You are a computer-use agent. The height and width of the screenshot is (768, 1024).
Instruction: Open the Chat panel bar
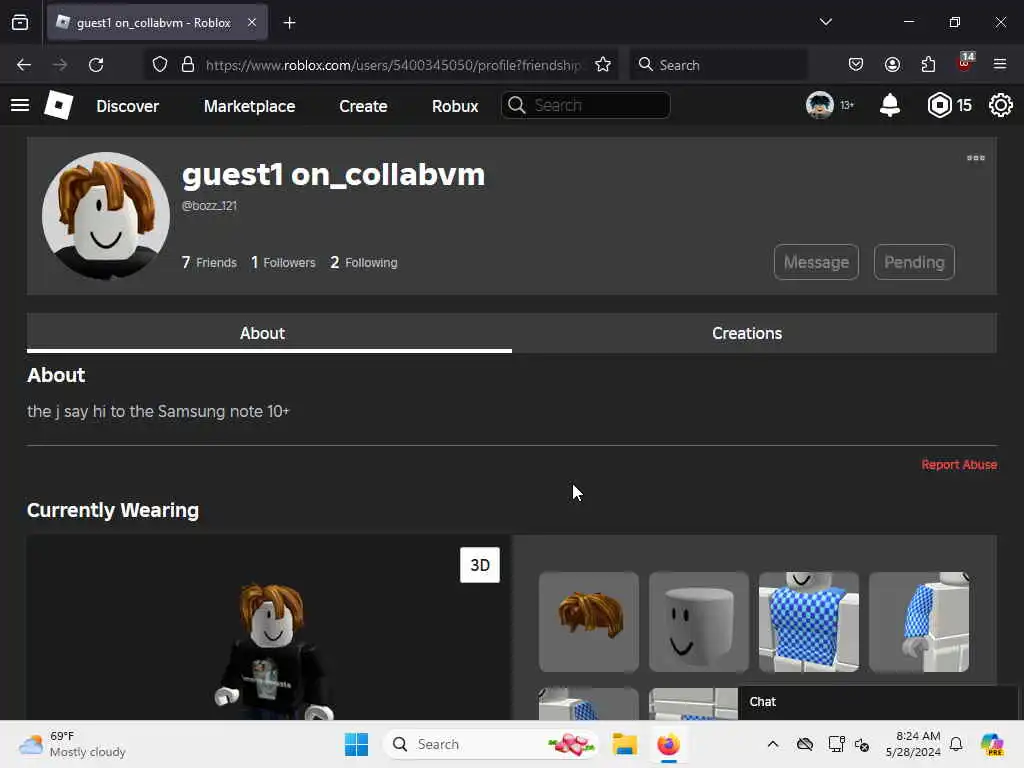click(x=878, y=702)
